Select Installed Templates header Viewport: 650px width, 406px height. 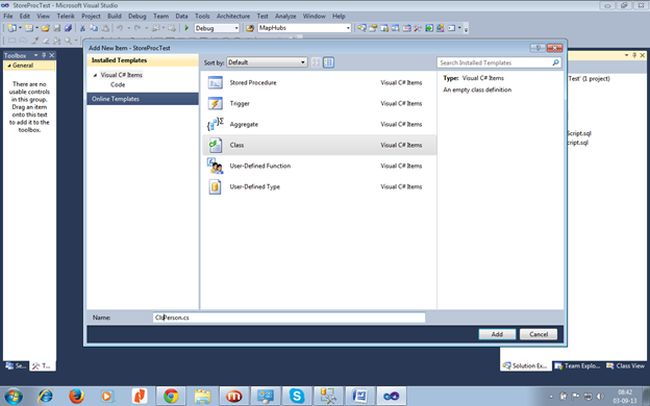(x=143, y=61)
